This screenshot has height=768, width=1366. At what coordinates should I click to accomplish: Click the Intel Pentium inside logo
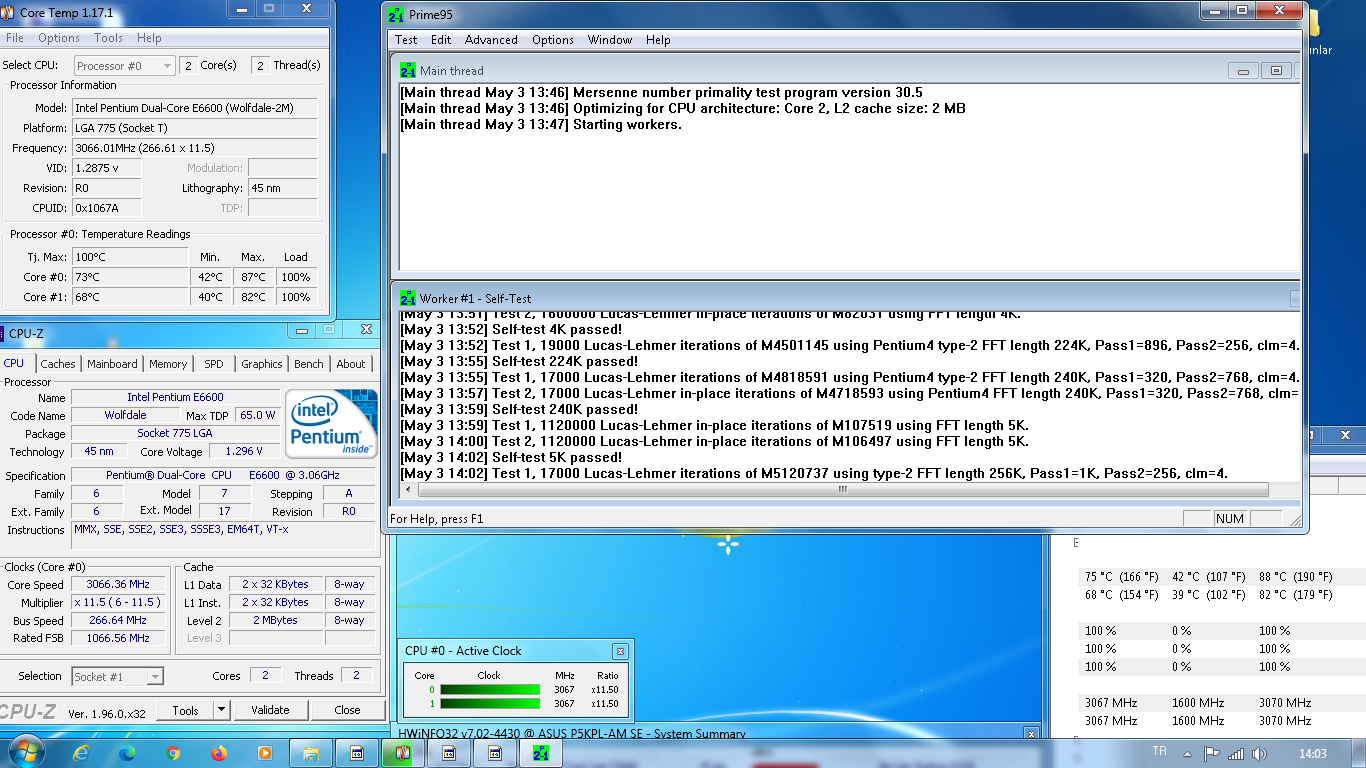click(331, 424)
